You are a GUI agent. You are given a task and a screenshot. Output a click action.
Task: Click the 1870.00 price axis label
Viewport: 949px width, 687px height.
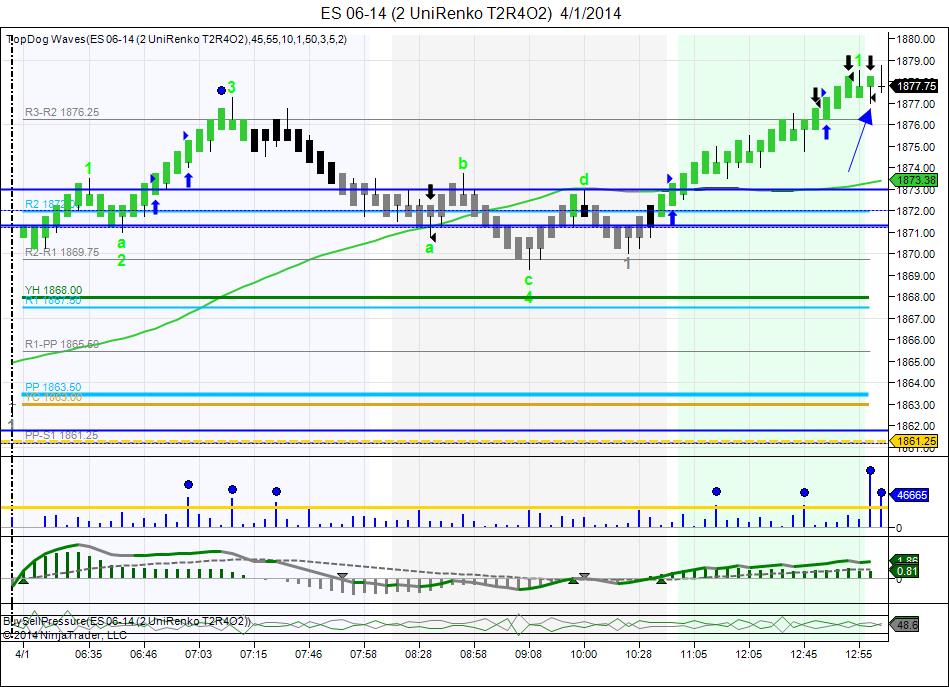(915, 254)
